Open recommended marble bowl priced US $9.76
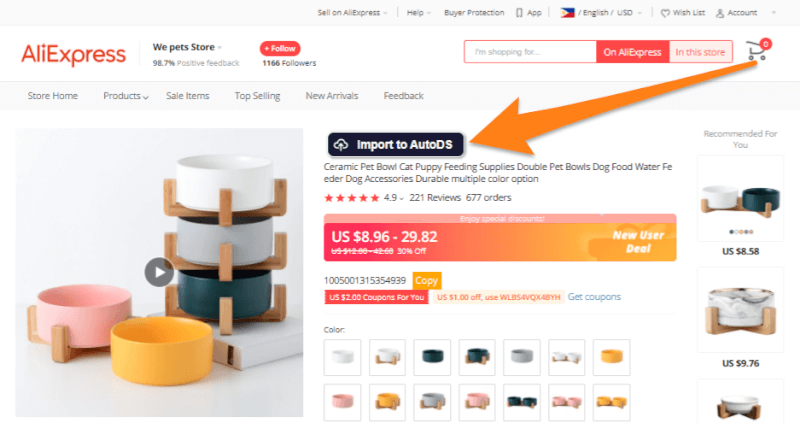This screenshot has width=800, height=423. tap(740, 310)
